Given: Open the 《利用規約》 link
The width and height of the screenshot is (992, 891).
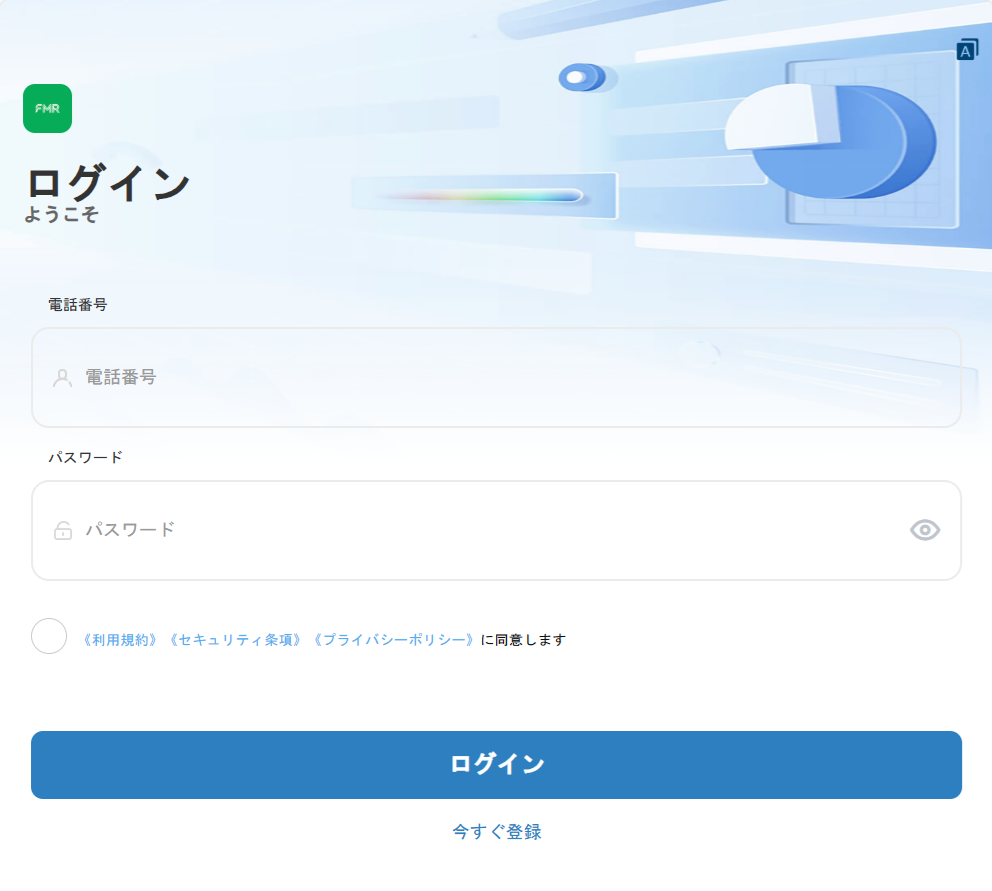Looking at the screenshot, I should coord(121,640).
